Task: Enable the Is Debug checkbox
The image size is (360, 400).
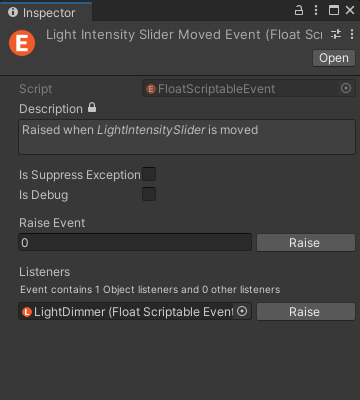Action: 149,194
